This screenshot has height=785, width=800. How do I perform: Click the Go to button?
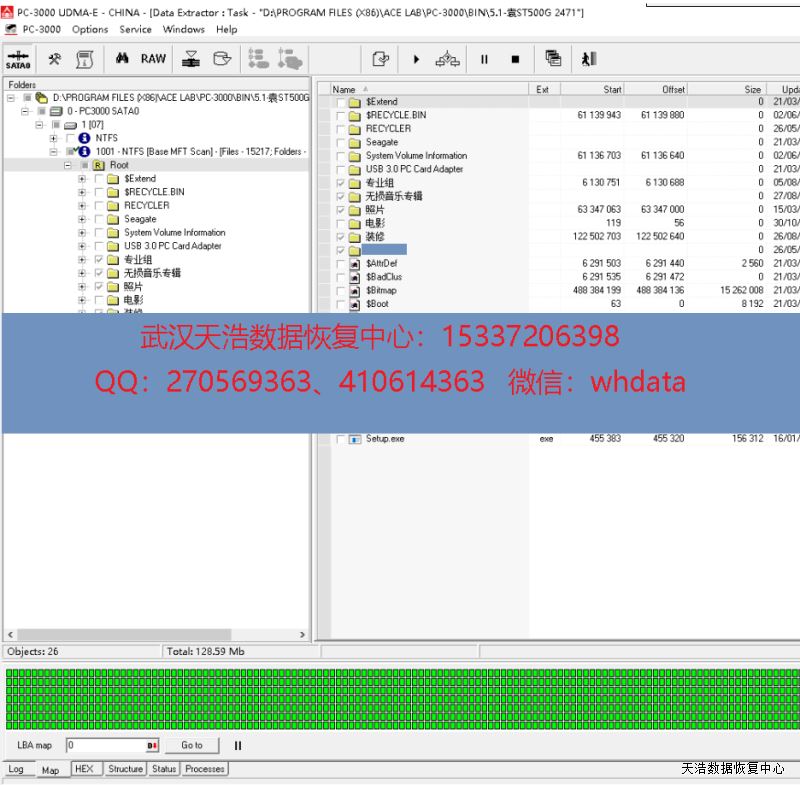[192, 745]
